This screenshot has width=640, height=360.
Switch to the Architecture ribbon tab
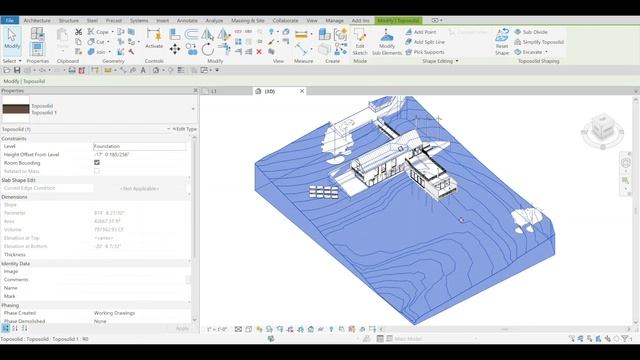point(37,20)
